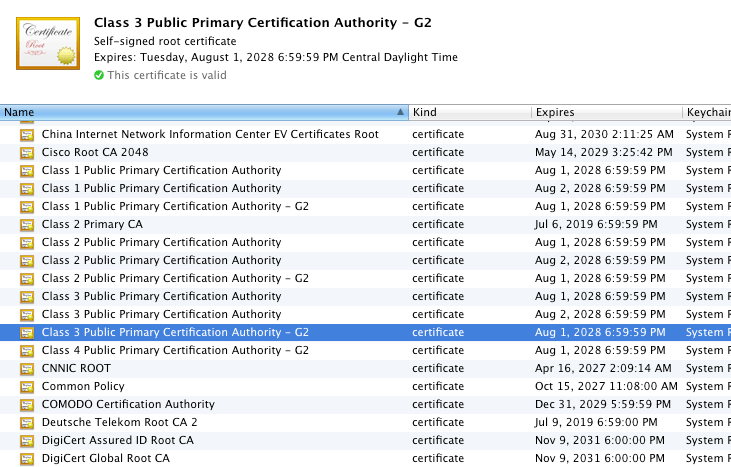This screenshot has height=467, width=731.
Task: Click the DigiCert Assured ID Root CA icon
Action: coord(27,441)
